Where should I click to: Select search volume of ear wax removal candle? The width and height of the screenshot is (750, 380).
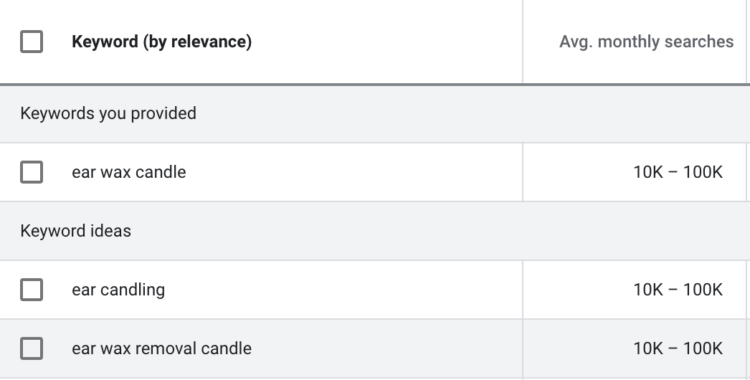(678, 348)
